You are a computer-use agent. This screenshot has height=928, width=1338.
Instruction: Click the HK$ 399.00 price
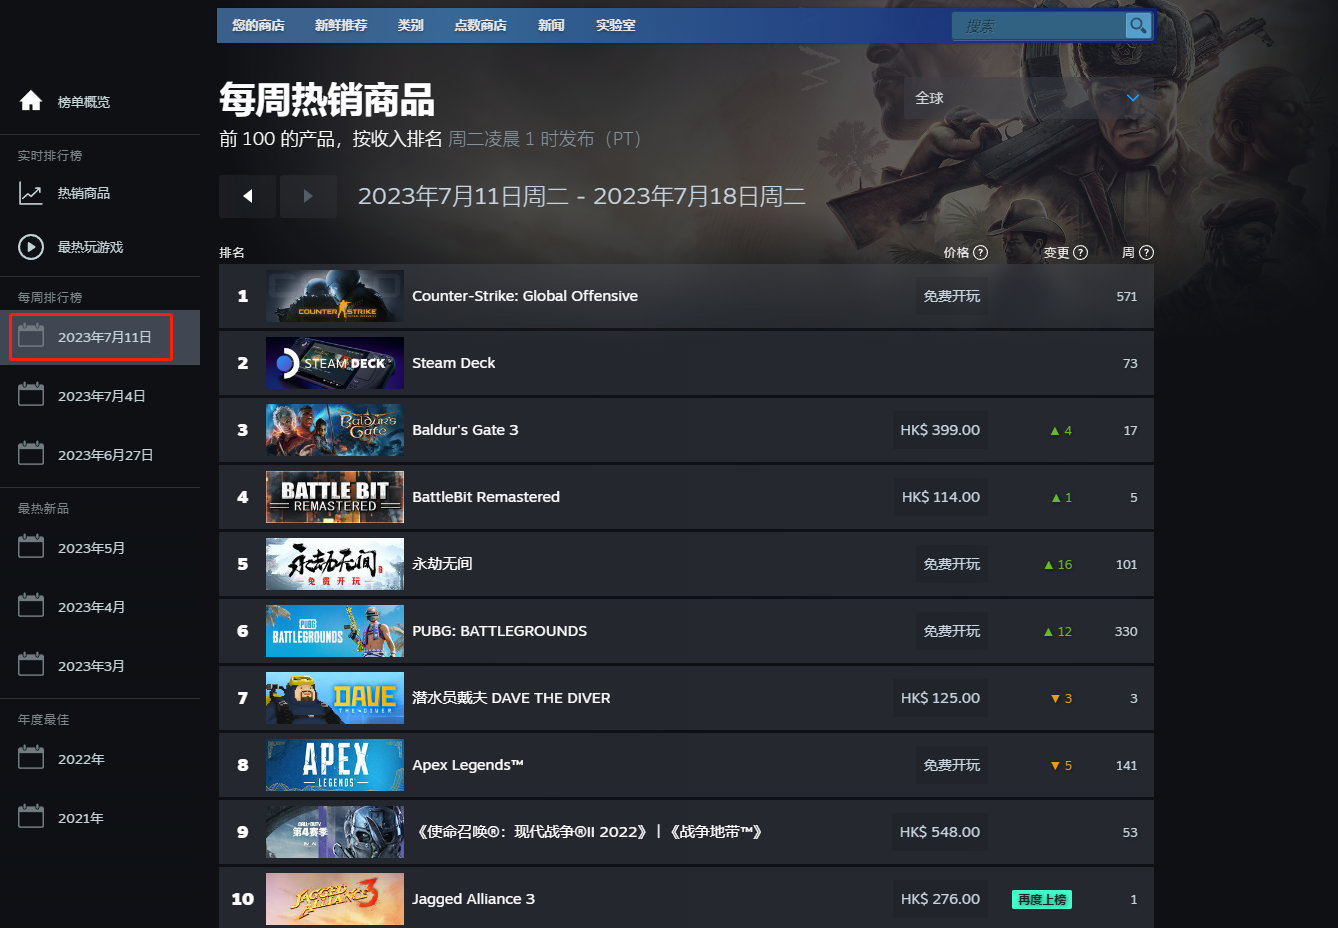pos(940,430)
